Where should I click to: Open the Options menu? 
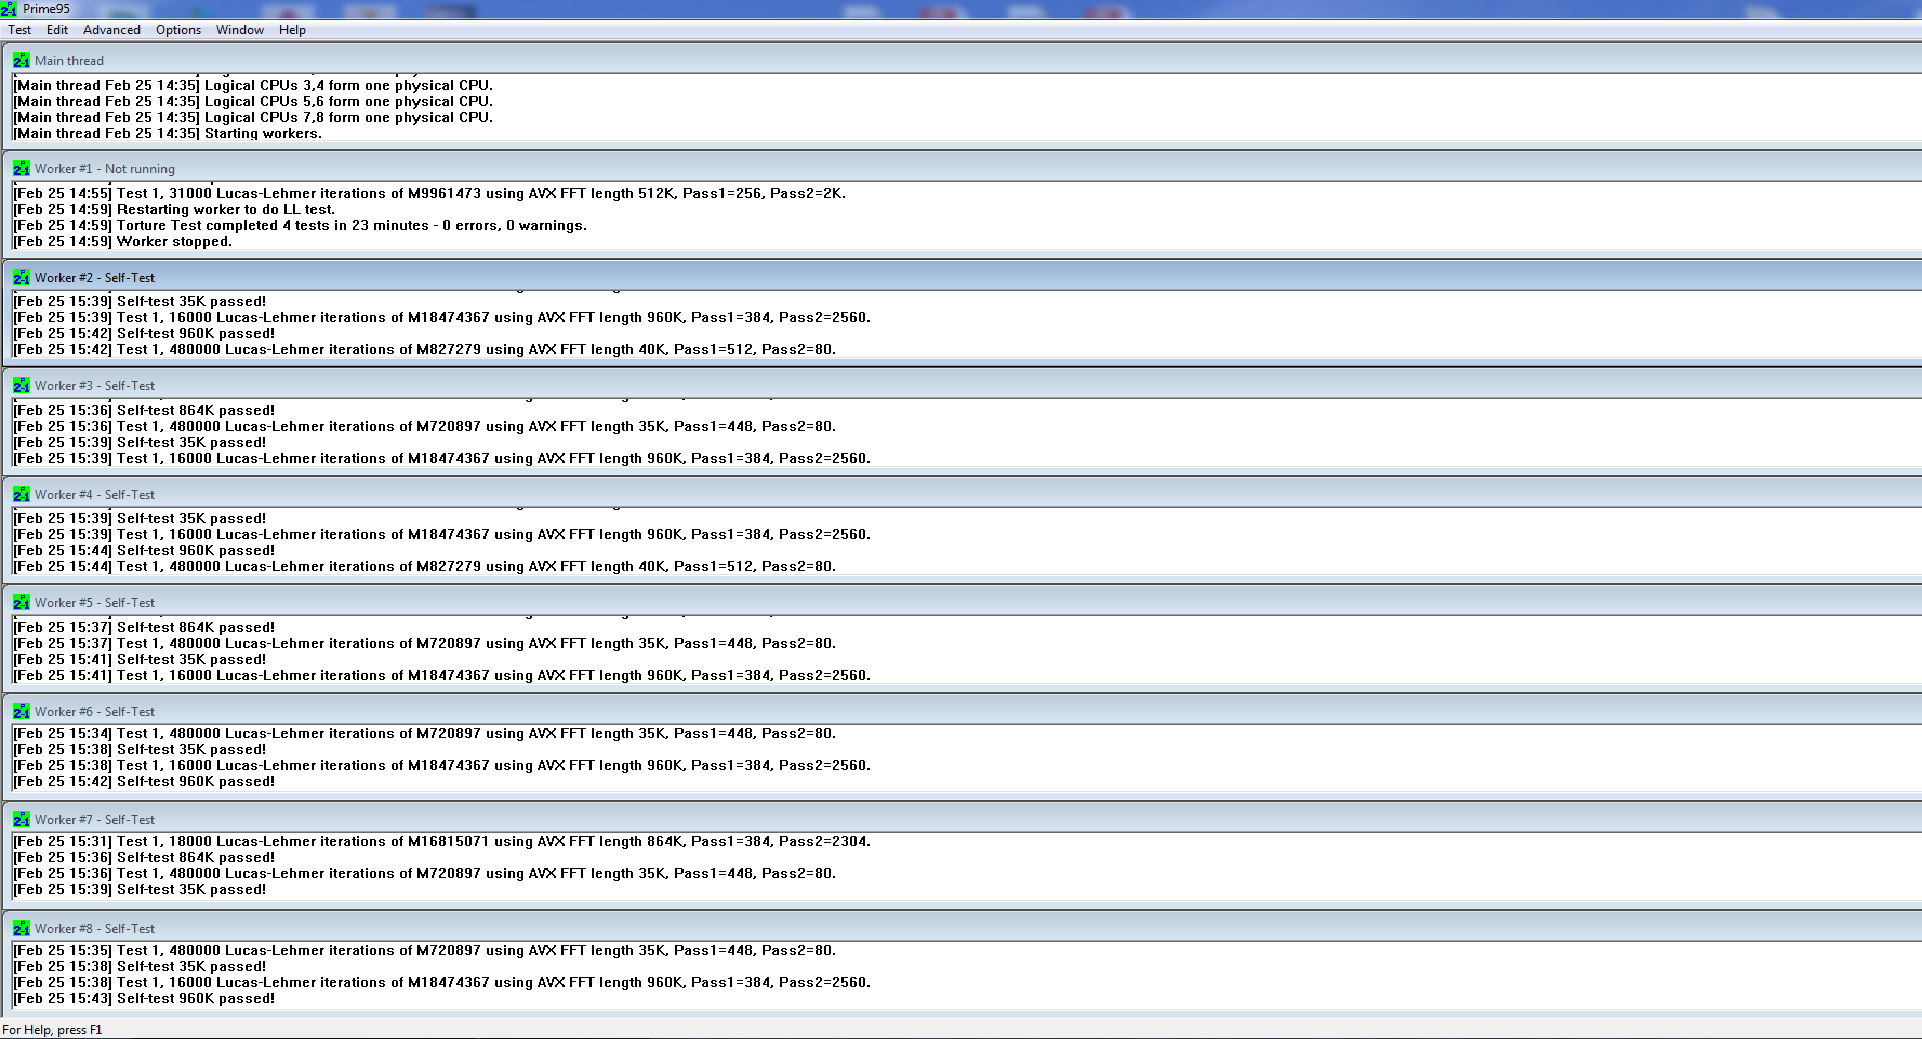coord(178,30)
